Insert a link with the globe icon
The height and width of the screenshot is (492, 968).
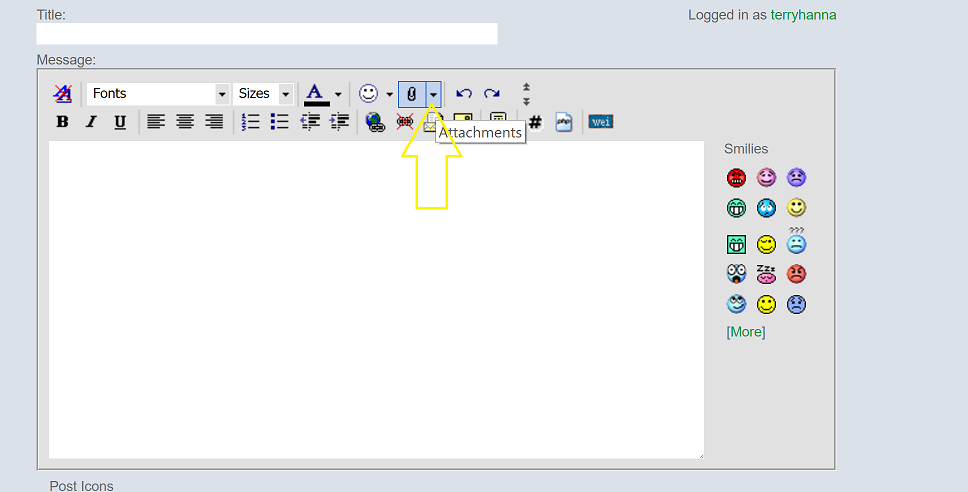tap(375, 122)
